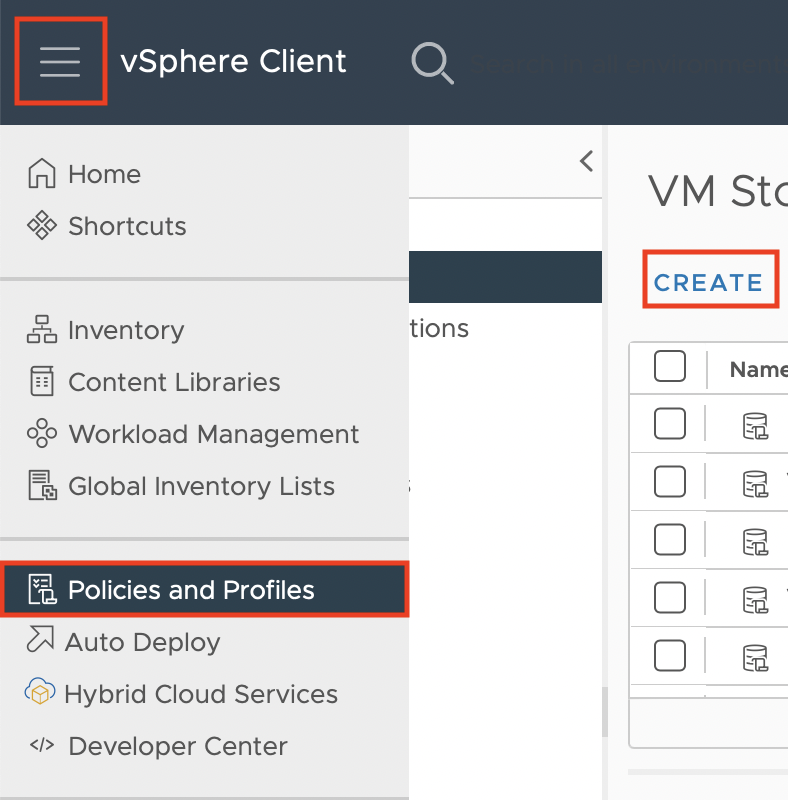Toggle the select-all checkbox in table header

click(x=670, y=367)
